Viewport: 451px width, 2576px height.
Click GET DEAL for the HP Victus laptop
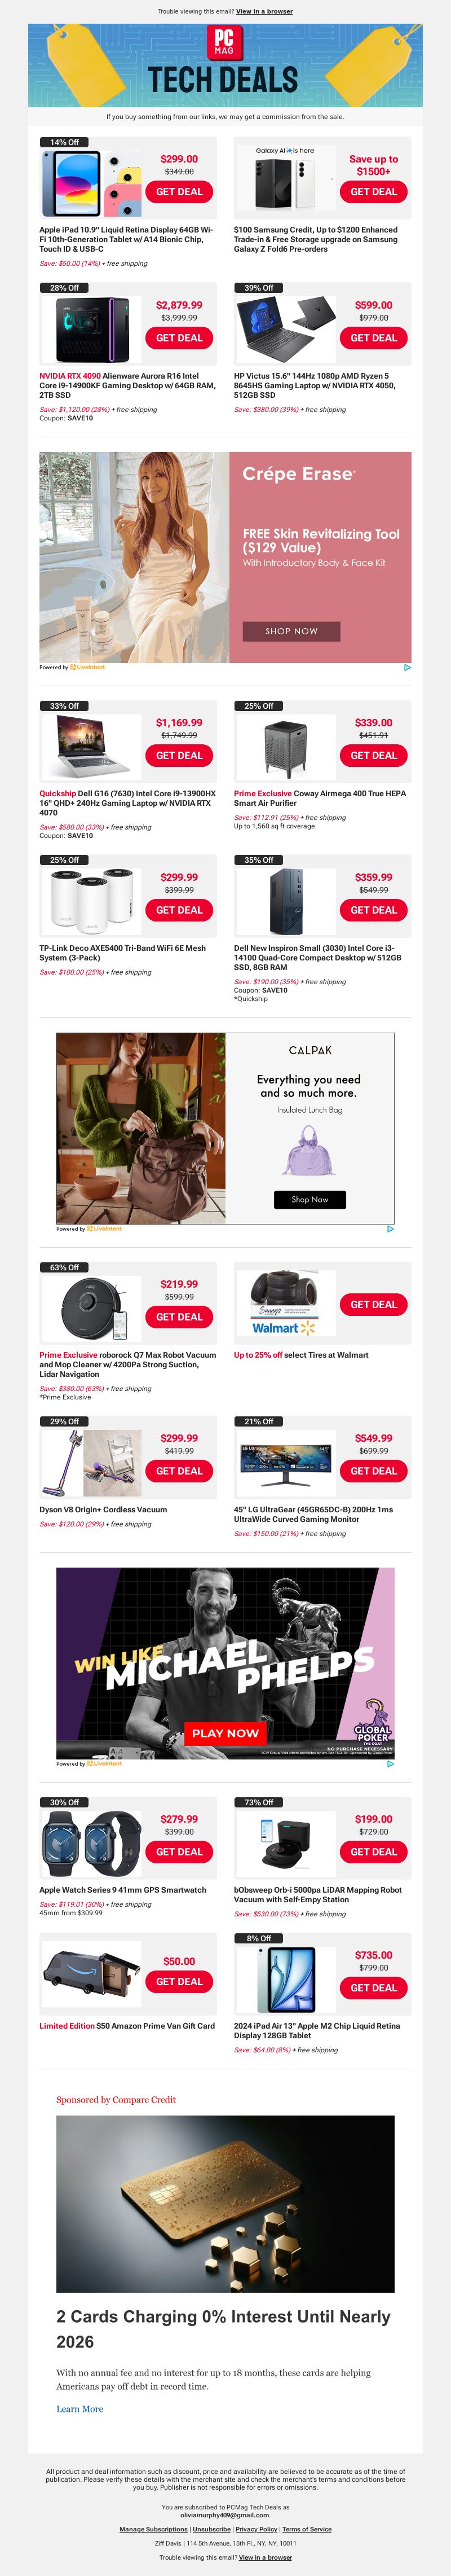point(373,338)
